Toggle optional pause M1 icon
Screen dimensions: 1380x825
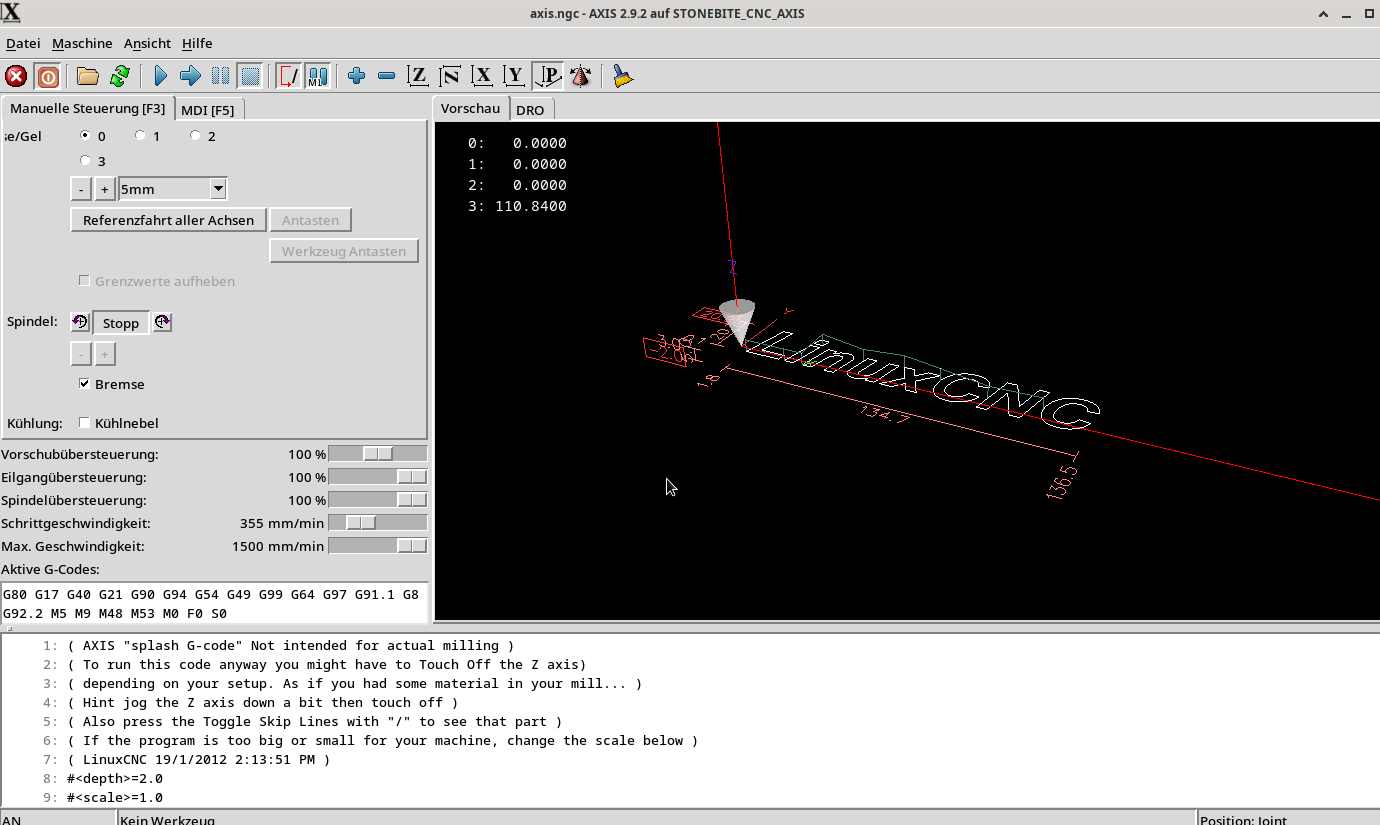coord(318,76)
